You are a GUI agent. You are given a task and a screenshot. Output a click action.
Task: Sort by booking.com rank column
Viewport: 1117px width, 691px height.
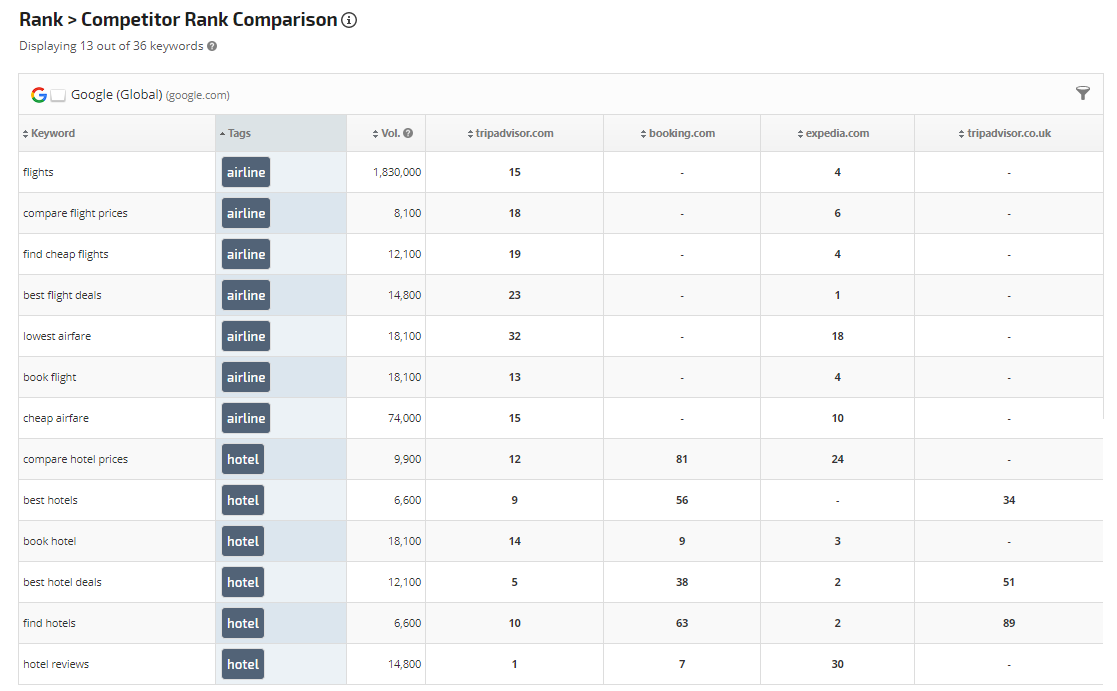[677, 133]
